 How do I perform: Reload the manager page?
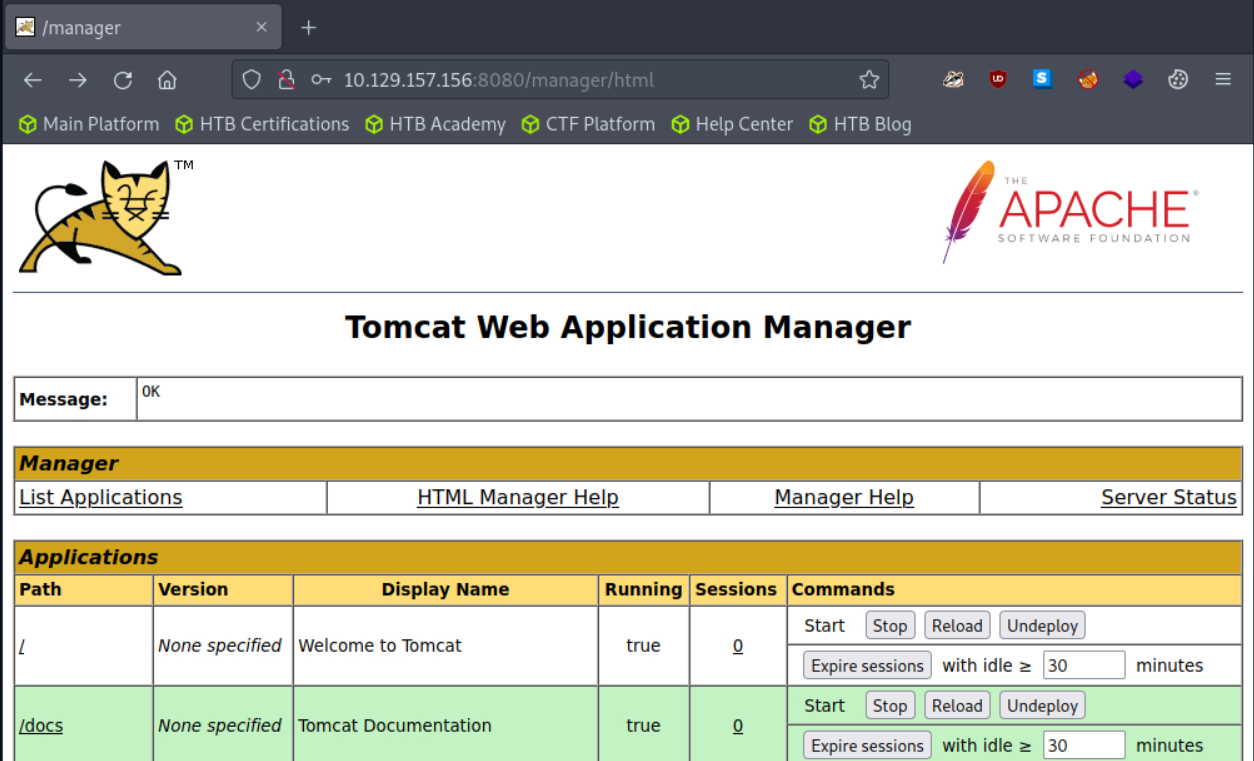[123, 80]
